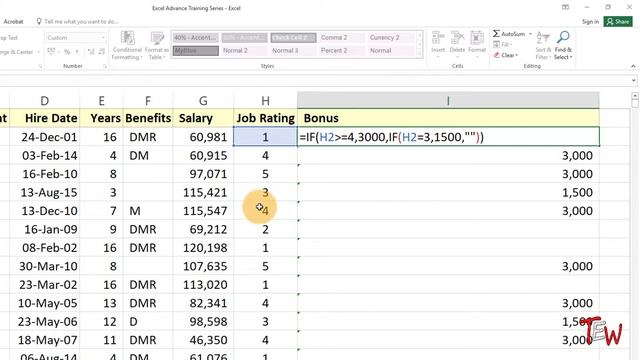Select hire date 24-Dec-01 cell
This screenshot has height=360, width=640.
[x=44, y=137]
